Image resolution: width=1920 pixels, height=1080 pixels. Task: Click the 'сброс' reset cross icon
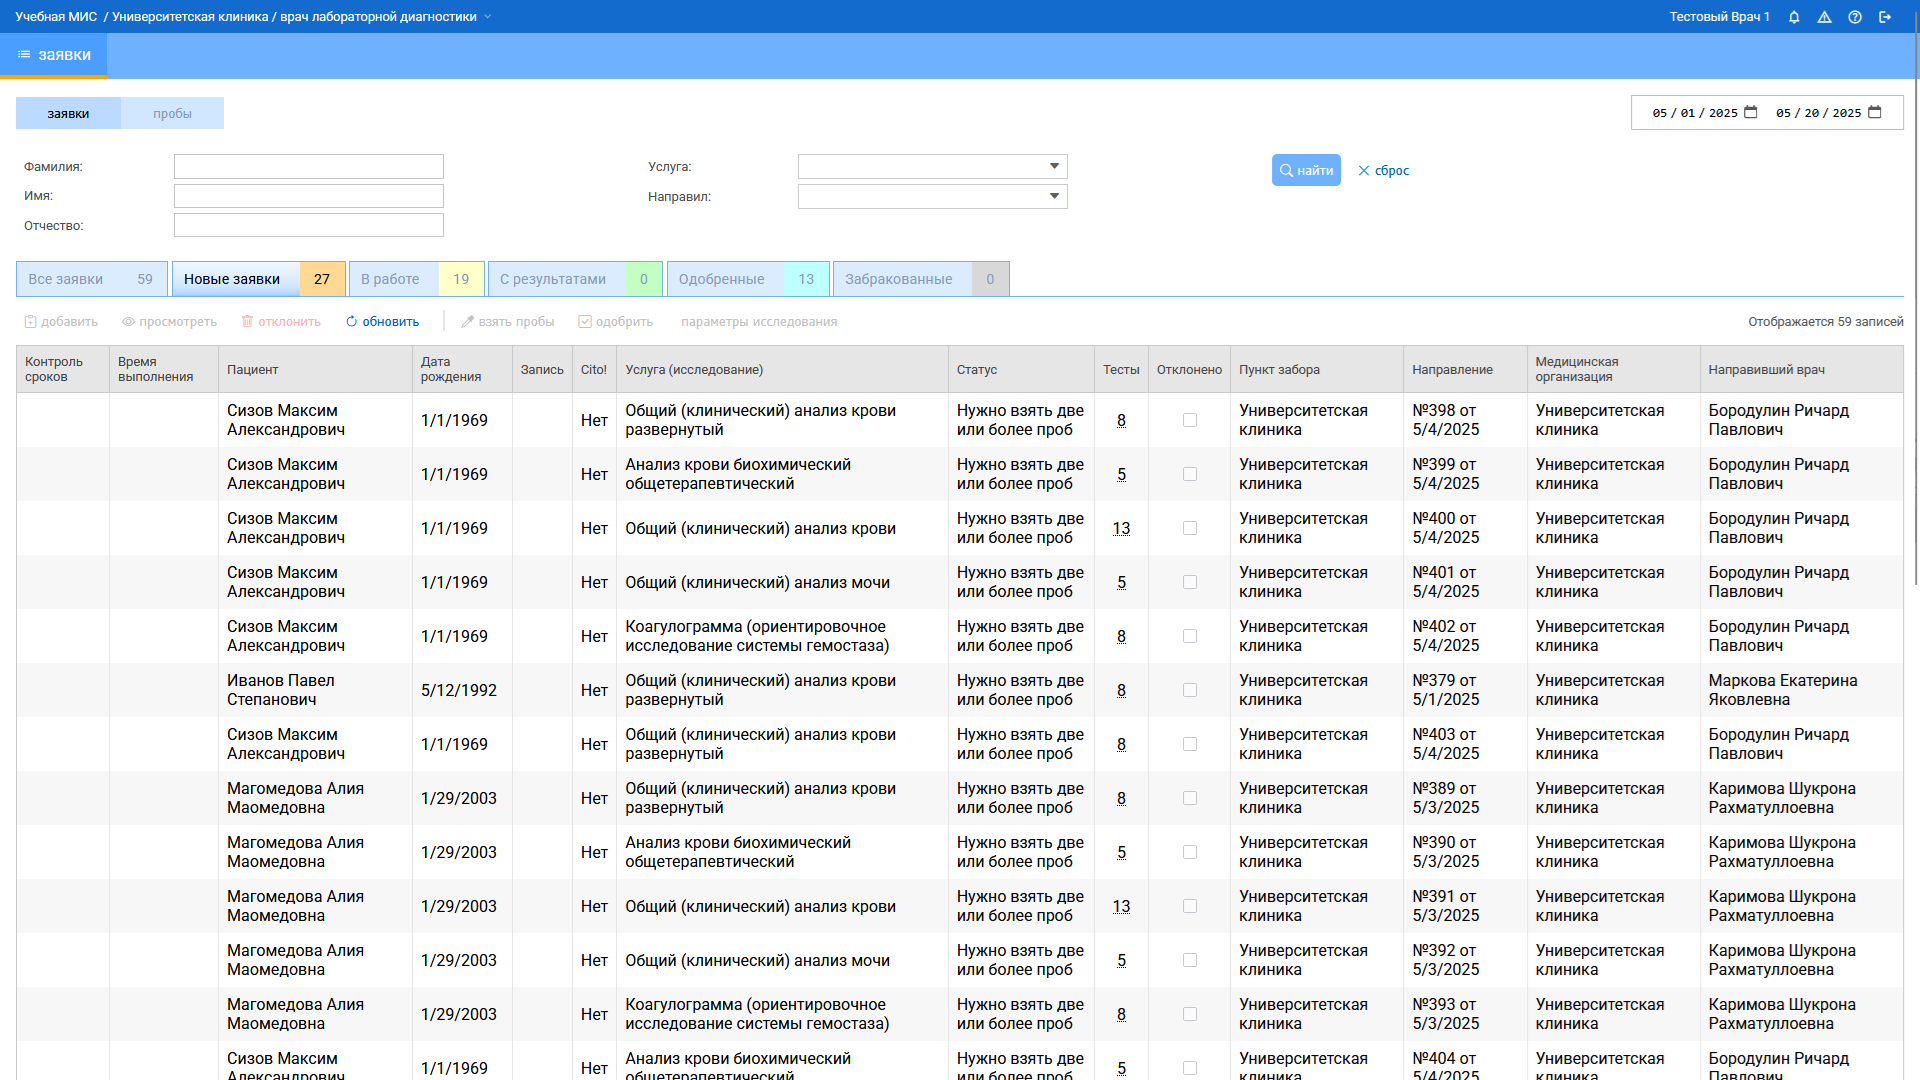1364,171
